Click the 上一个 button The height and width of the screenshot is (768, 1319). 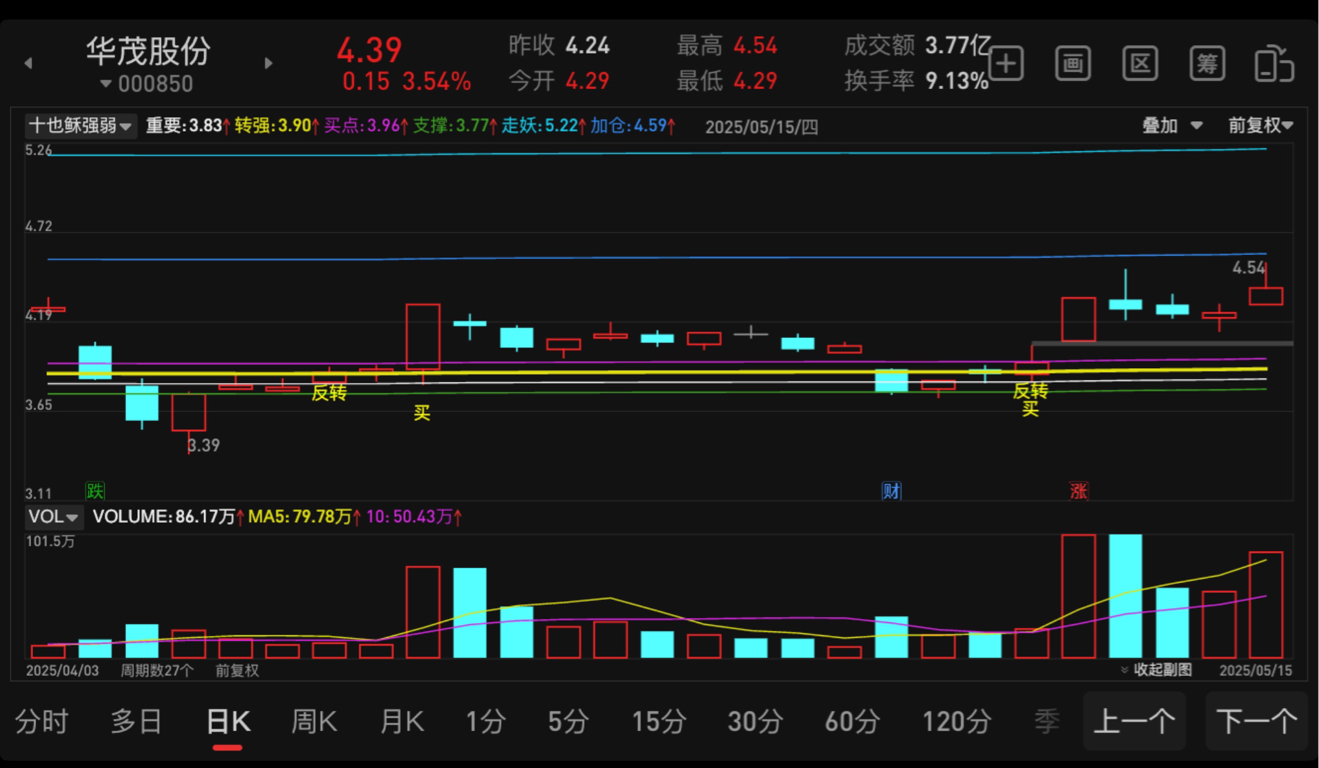point(1134,721)
